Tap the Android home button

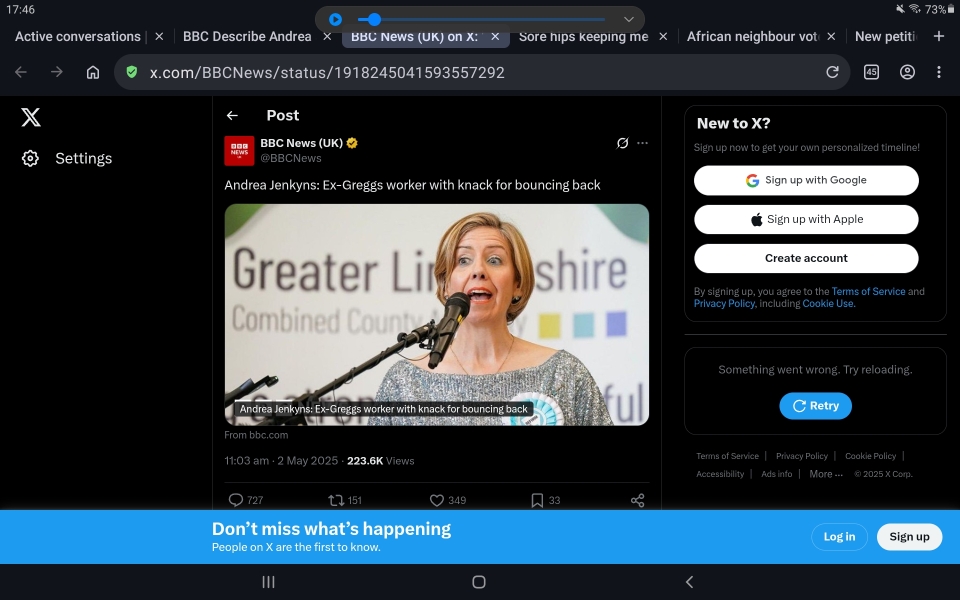[x=479, y=582]
